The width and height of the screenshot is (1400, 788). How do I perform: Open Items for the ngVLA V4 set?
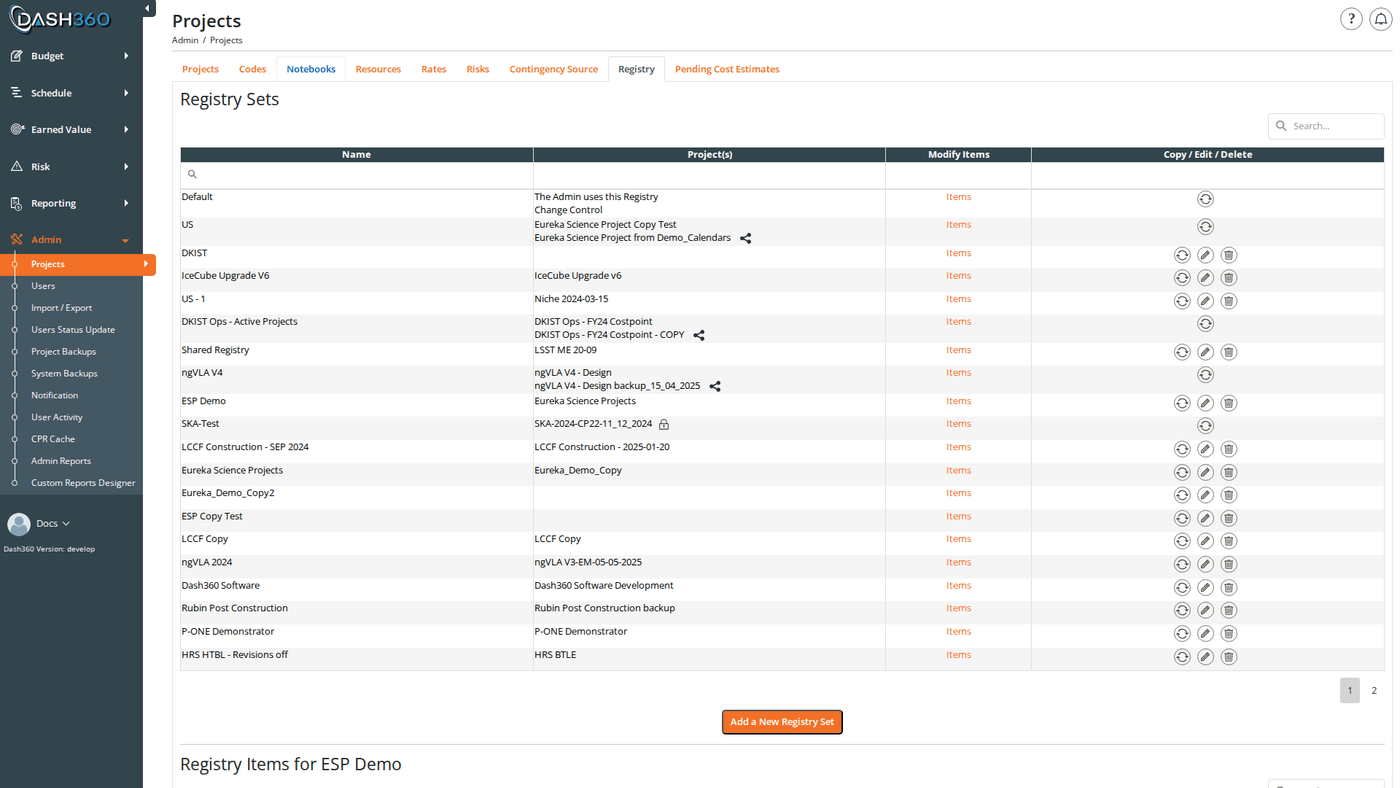[958, 373]
